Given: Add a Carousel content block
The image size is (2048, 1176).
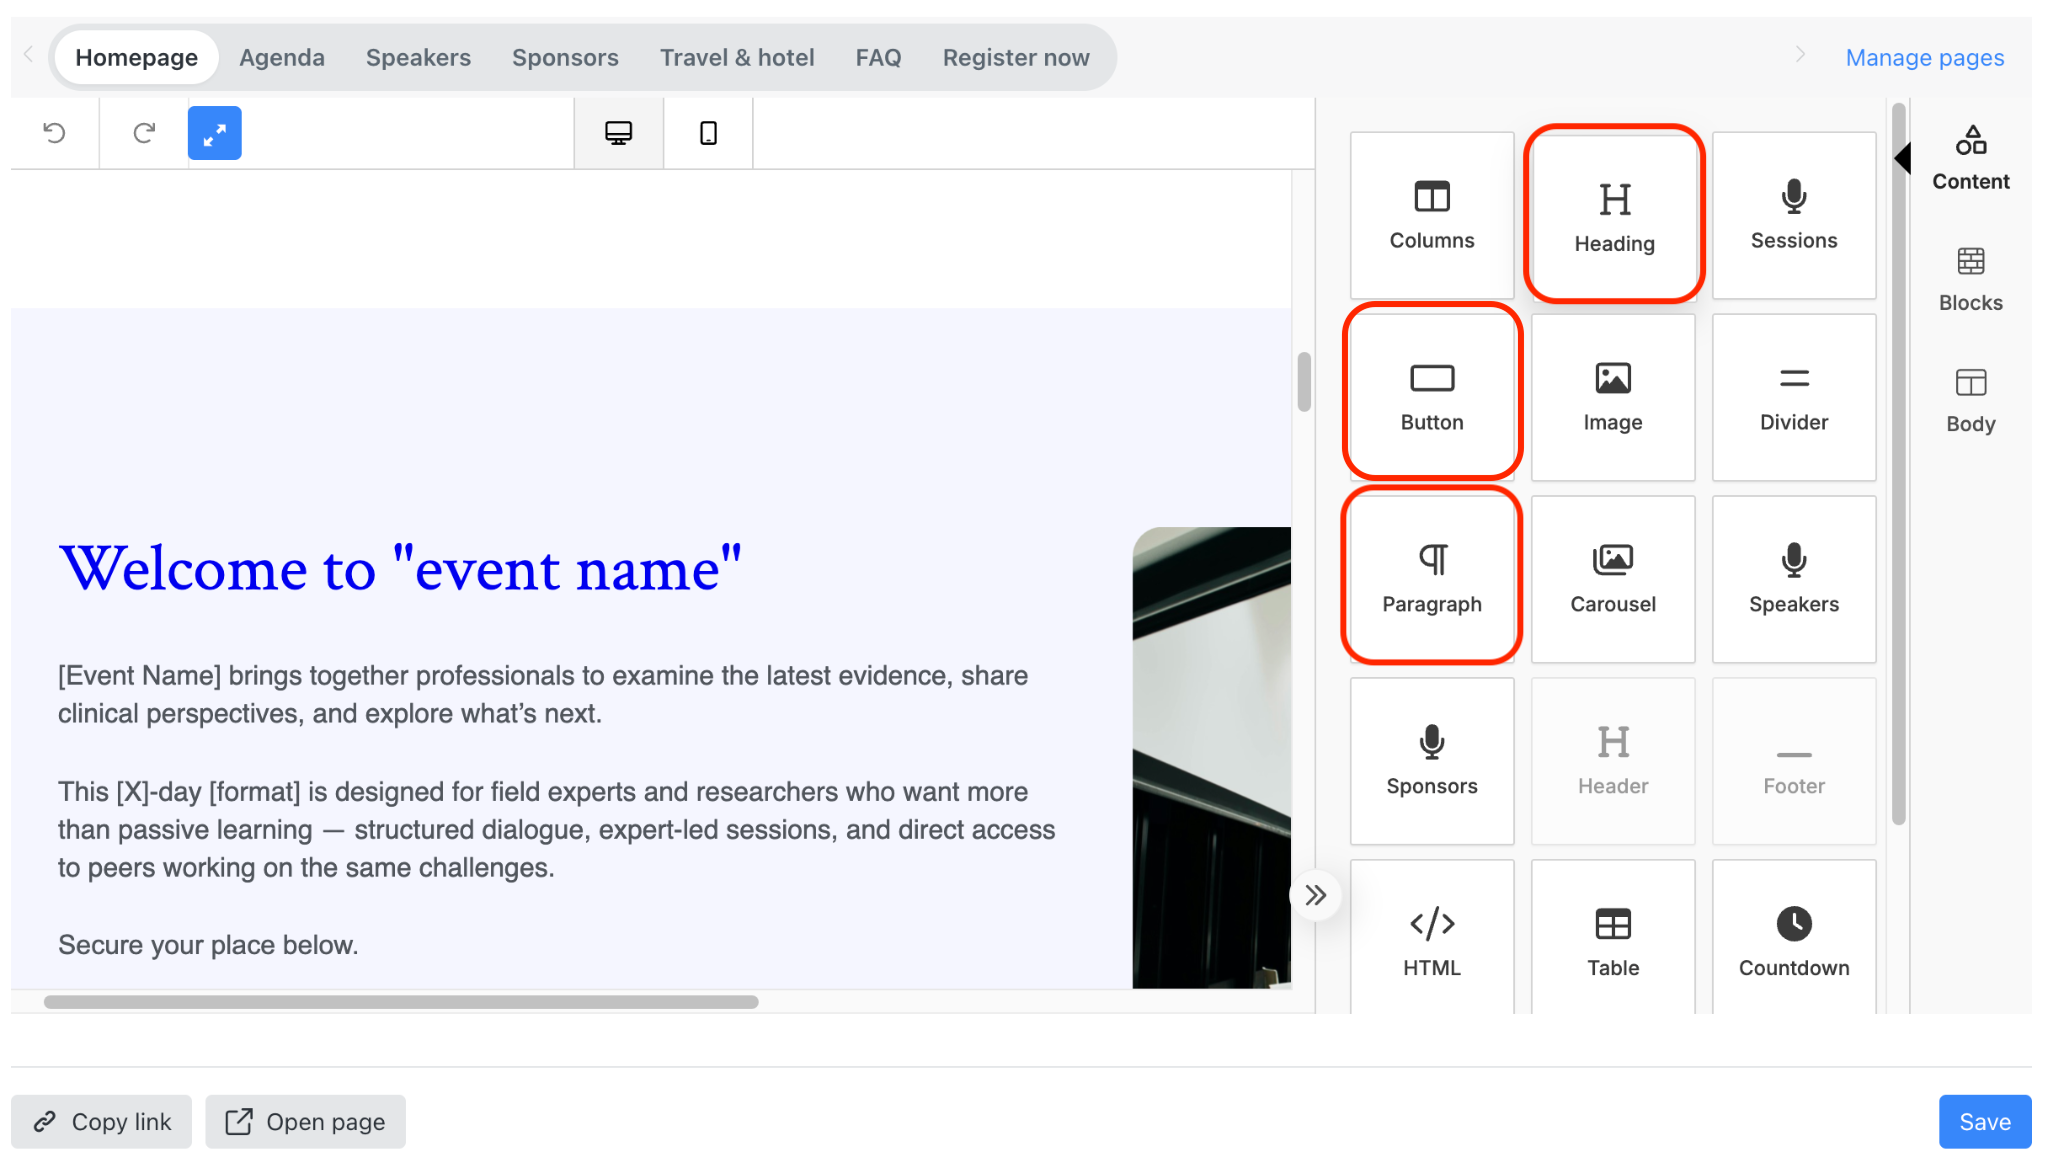Looking at the screenshot, I should click(x=1613, y=579).
